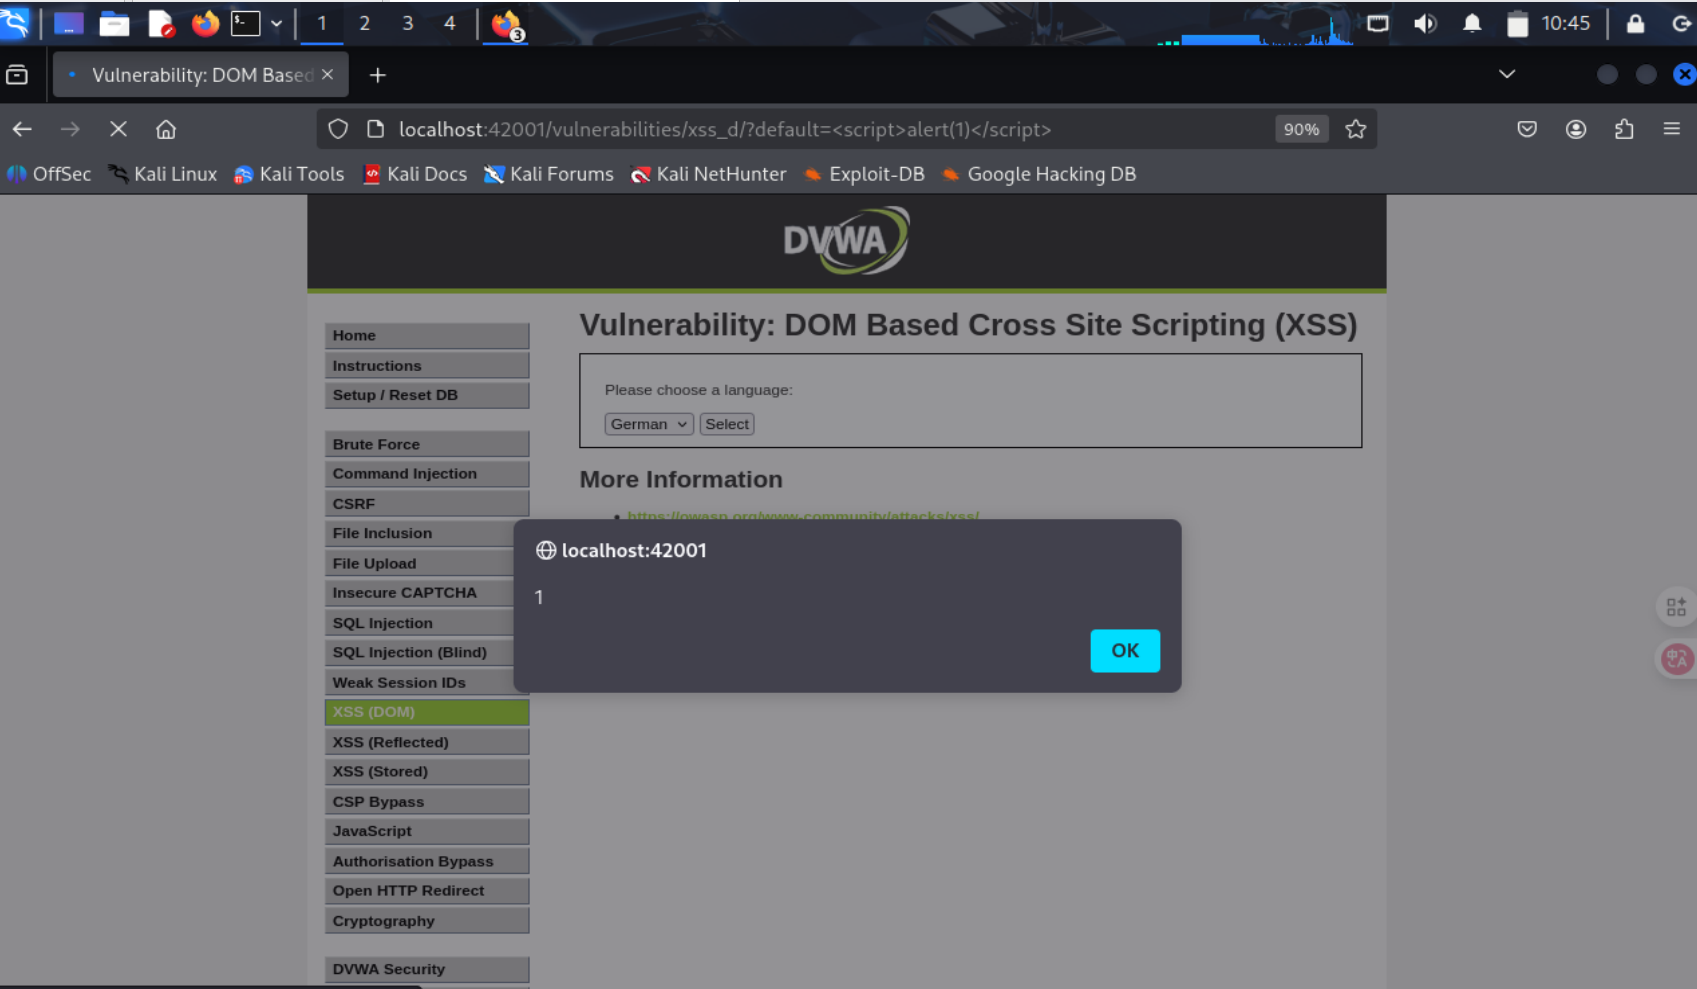This screenshot has height=989, width=1697.
Task: Open the Command Injection page
Action: pyautogui.click(x=427, y=474)
